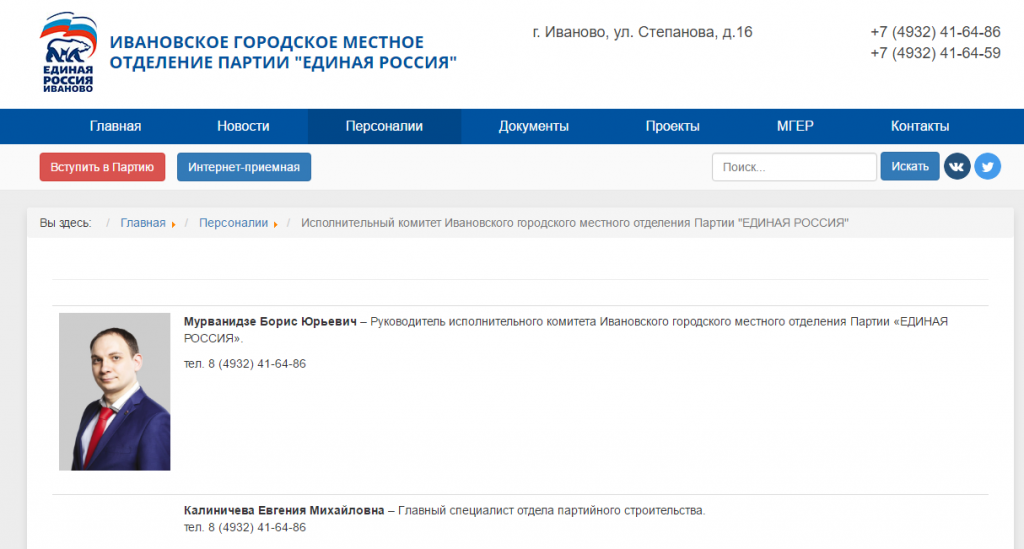Open the Twitter bird icon
Image resolution: width=1024 pixels, height=549 pixels.
[x=987, y=166]
